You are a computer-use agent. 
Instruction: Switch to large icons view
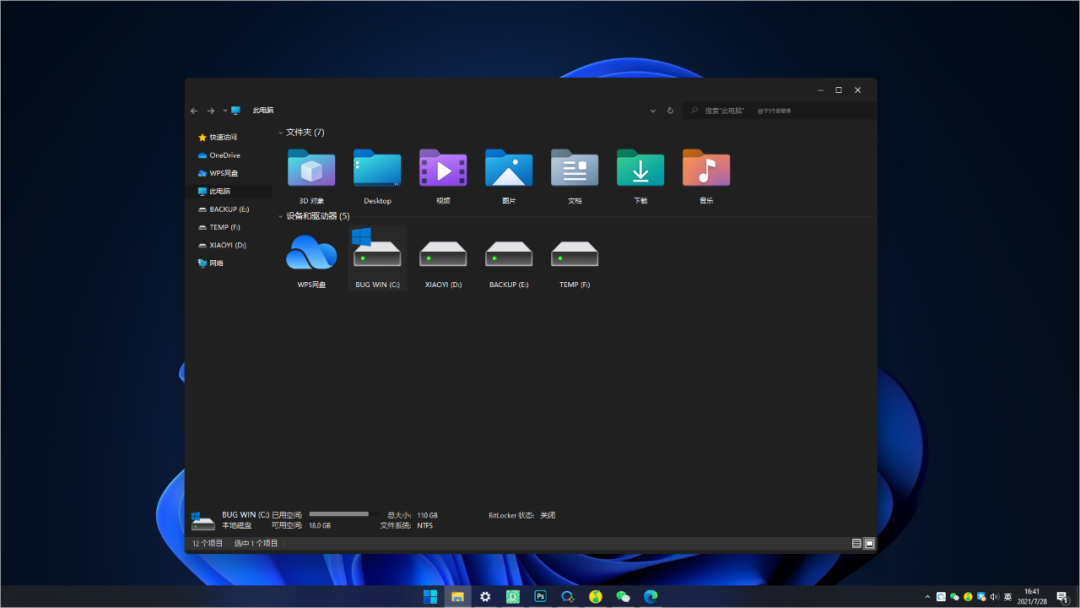click(869, 543)
